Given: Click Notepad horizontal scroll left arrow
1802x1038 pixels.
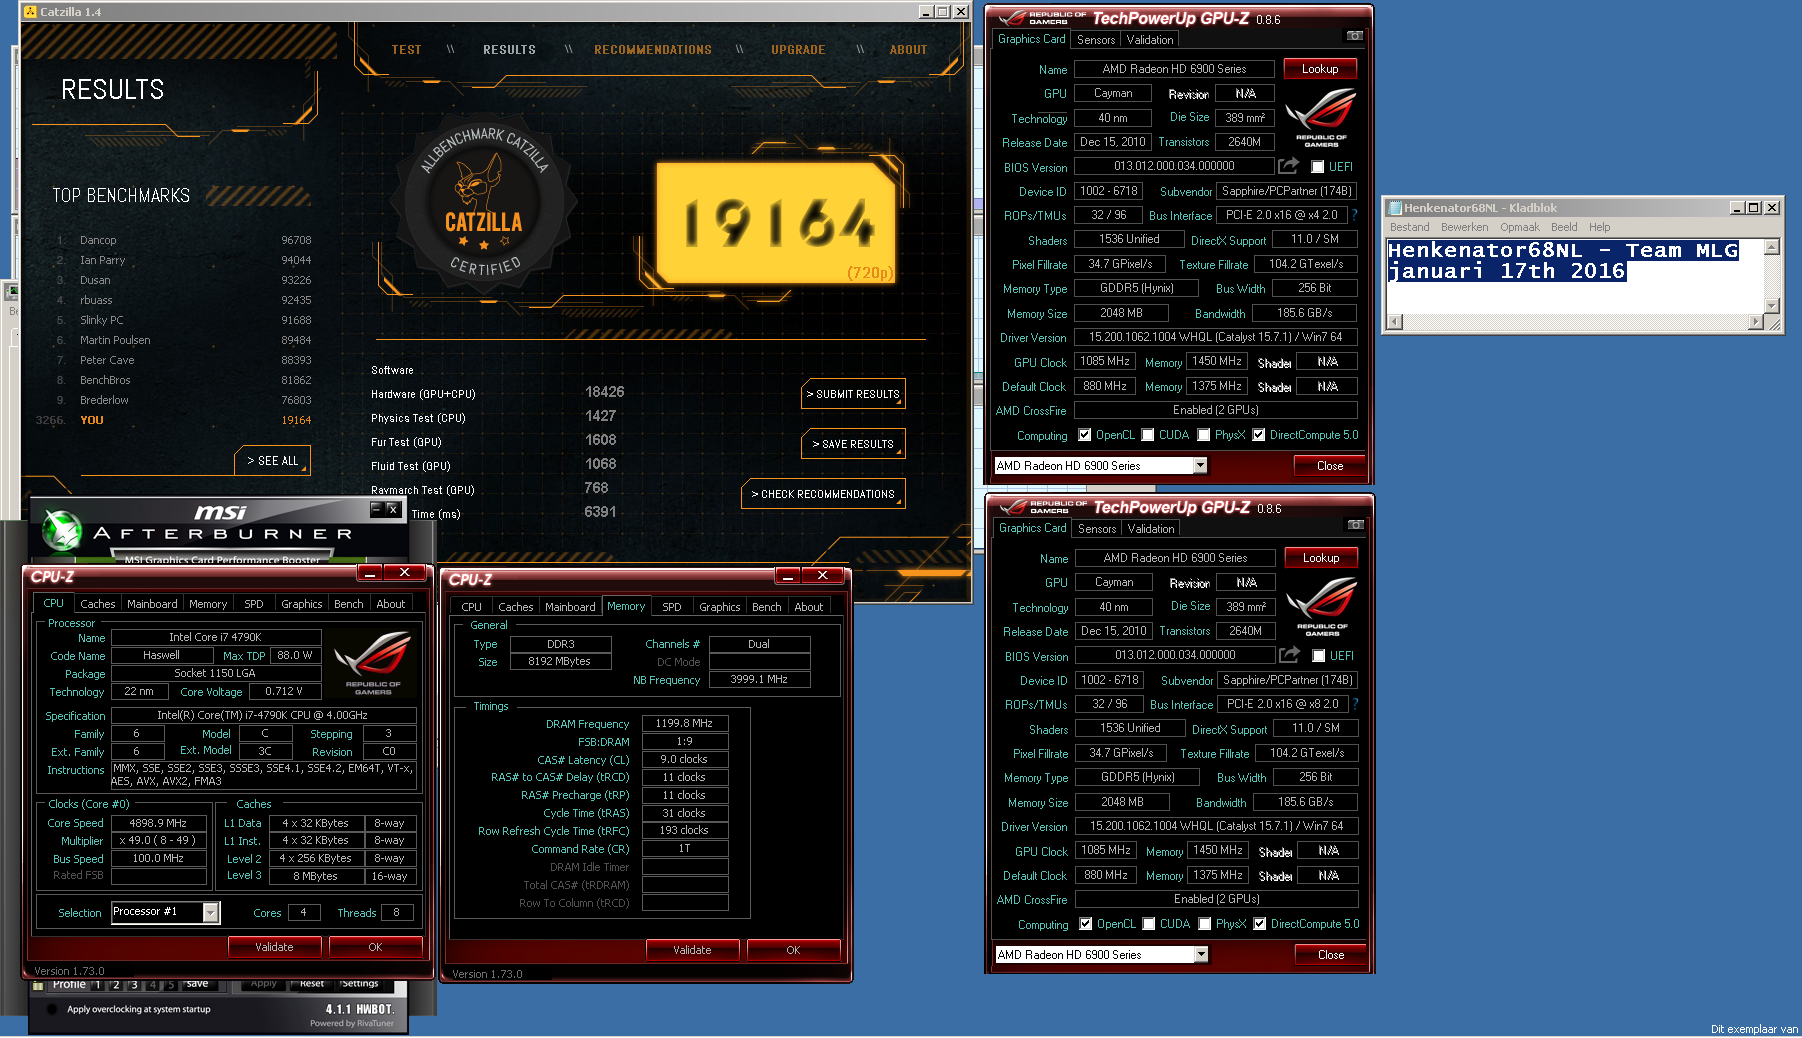Looking at the screenshot, I should 1395,322.
